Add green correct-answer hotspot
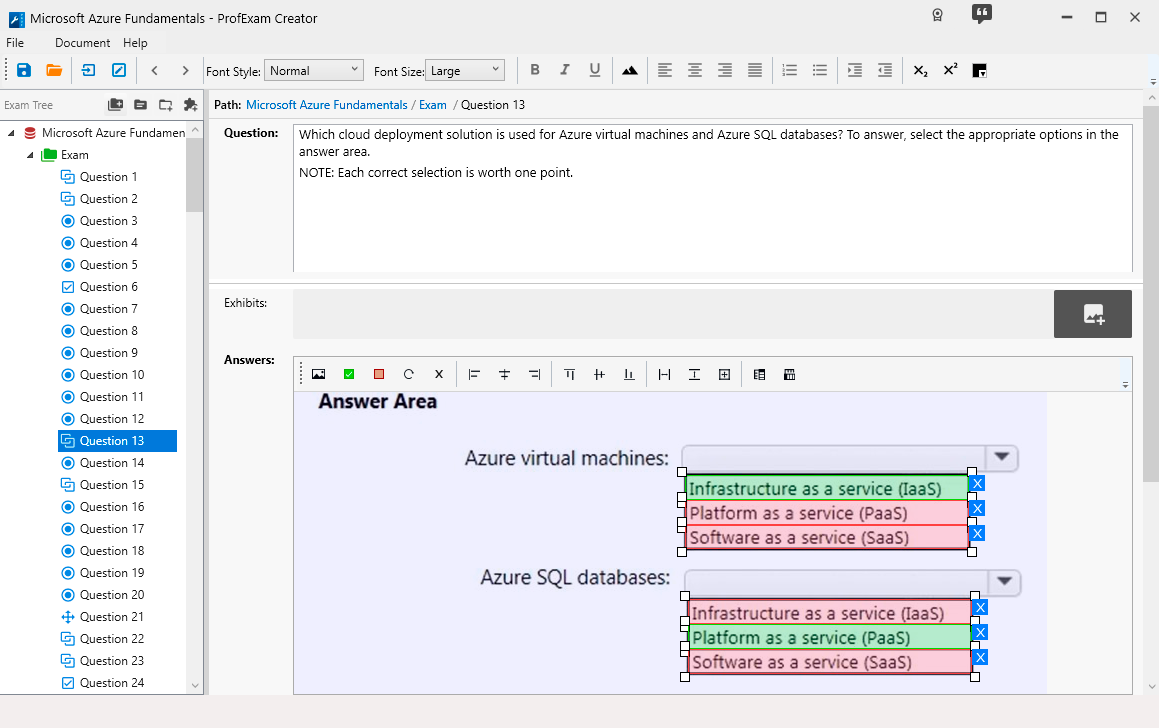 click(x=349, y=375)
